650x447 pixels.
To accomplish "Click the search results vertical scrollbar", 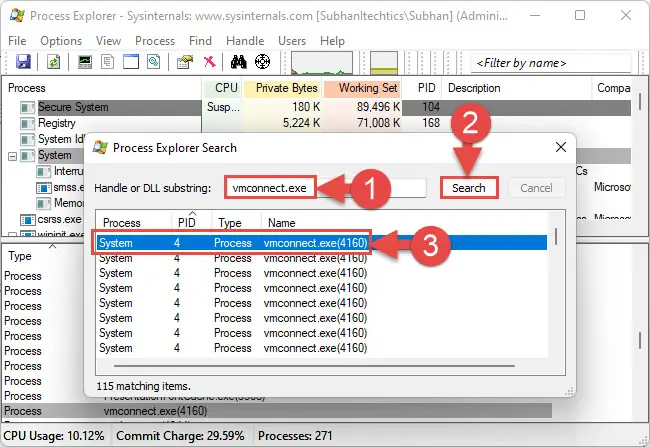I will (556, 237).
